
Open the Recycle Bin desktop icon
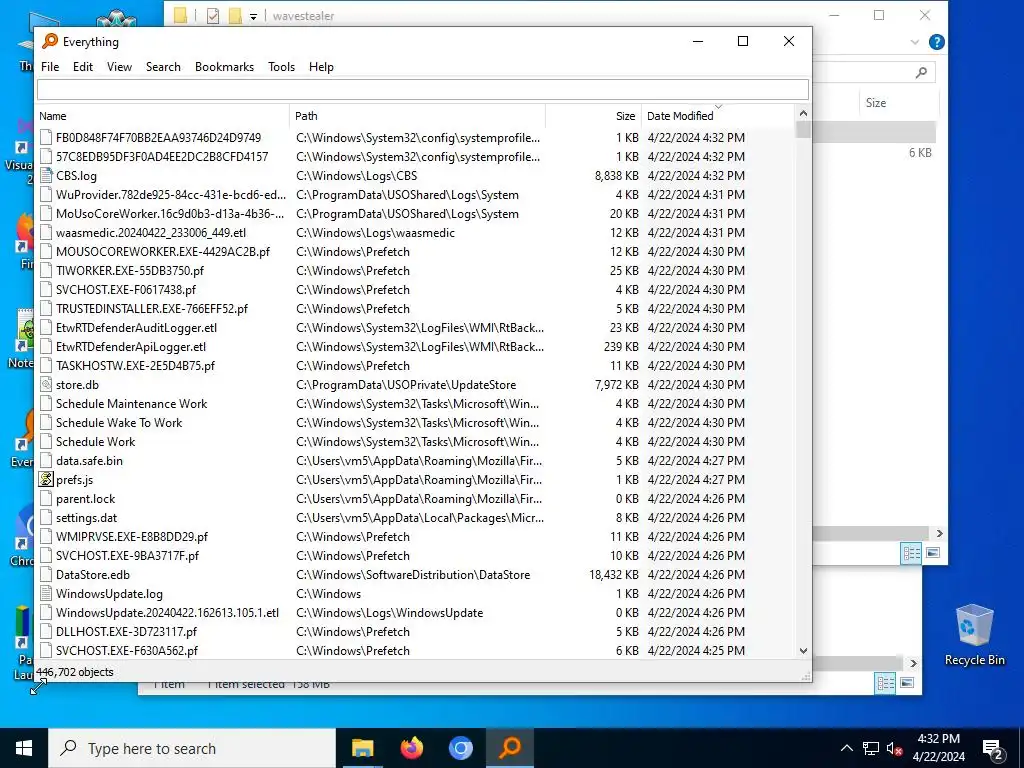point(974,634)
